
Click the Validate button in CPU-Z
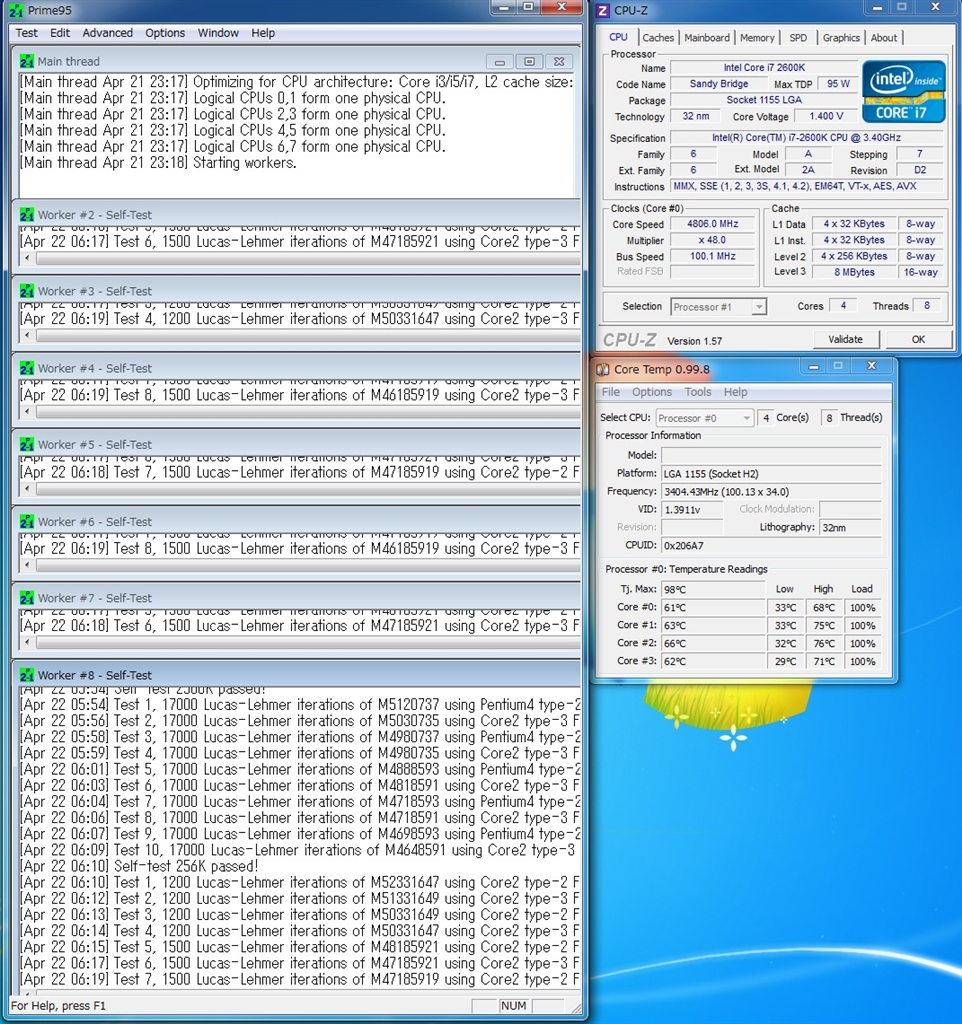[846, 340]
